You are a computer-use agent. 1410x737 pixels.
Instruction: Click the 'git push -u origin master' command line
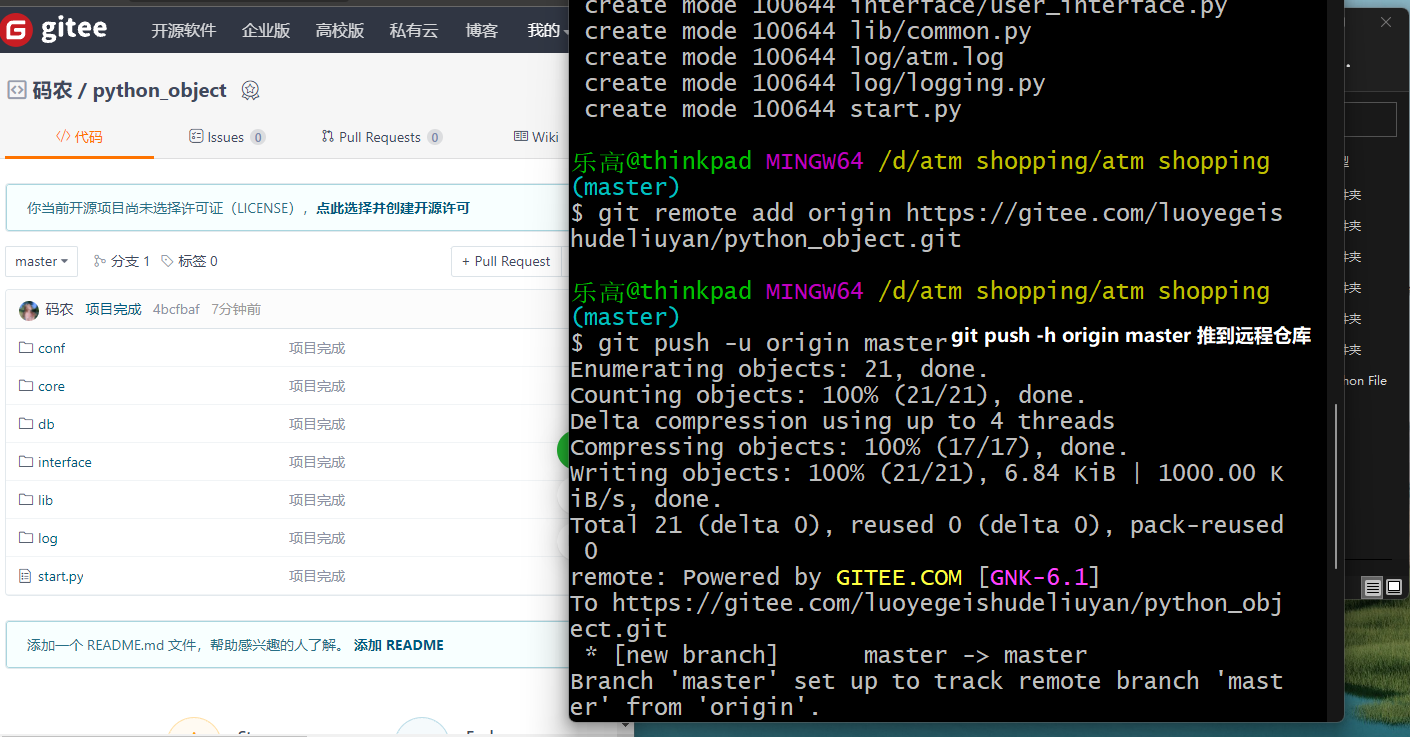(758, 343)
